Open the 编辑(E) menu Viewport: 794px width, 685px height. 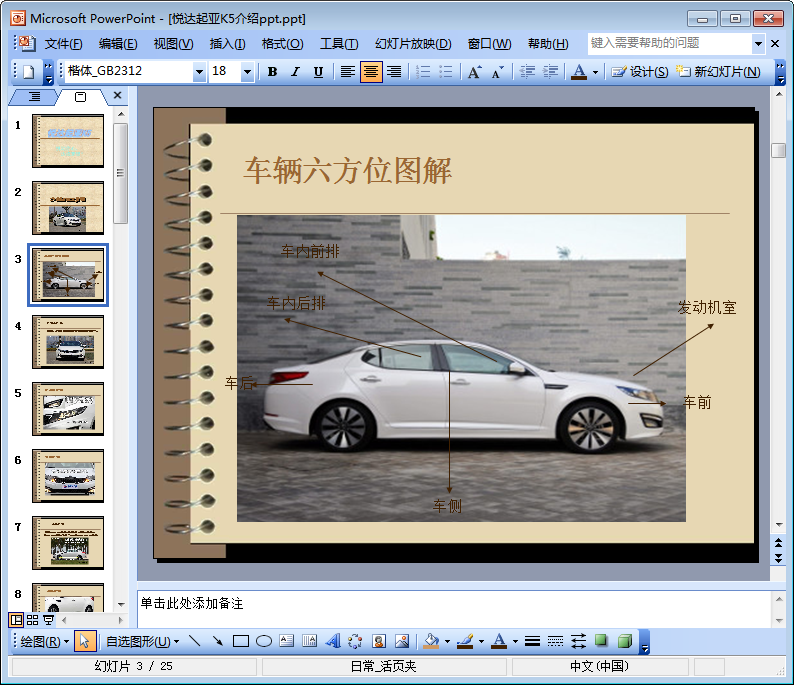tap(118, 44)
